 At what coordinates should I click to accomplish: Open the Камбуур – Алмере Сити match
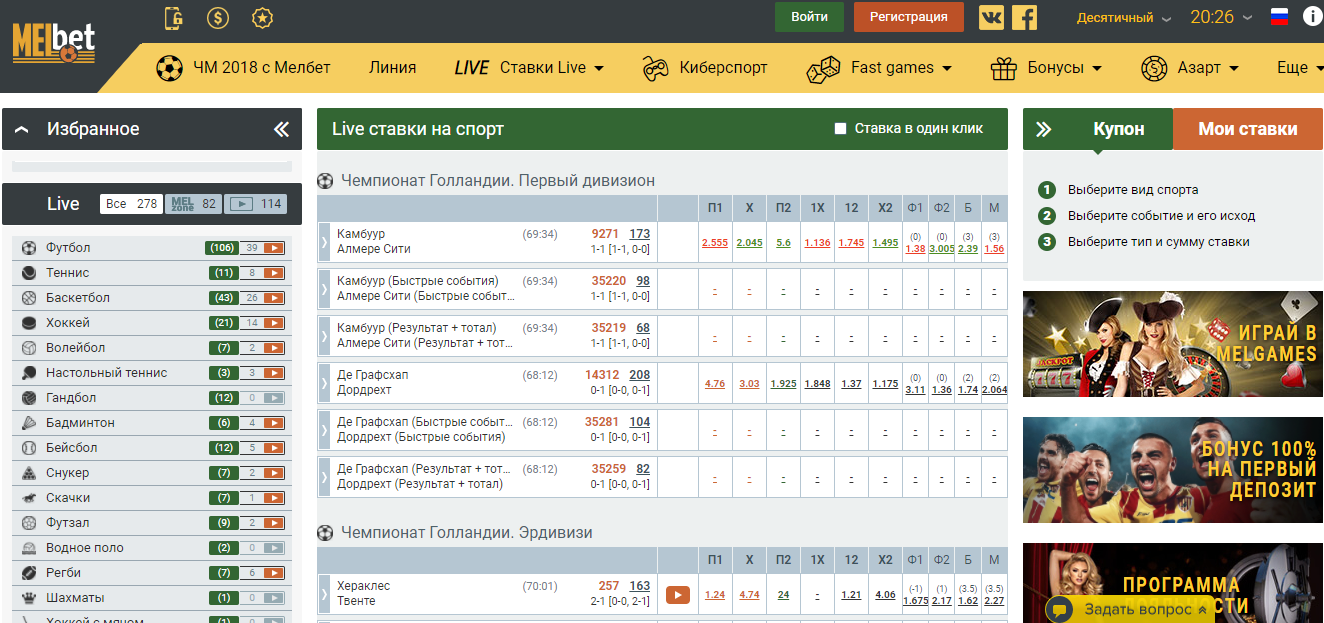point(374,242)
